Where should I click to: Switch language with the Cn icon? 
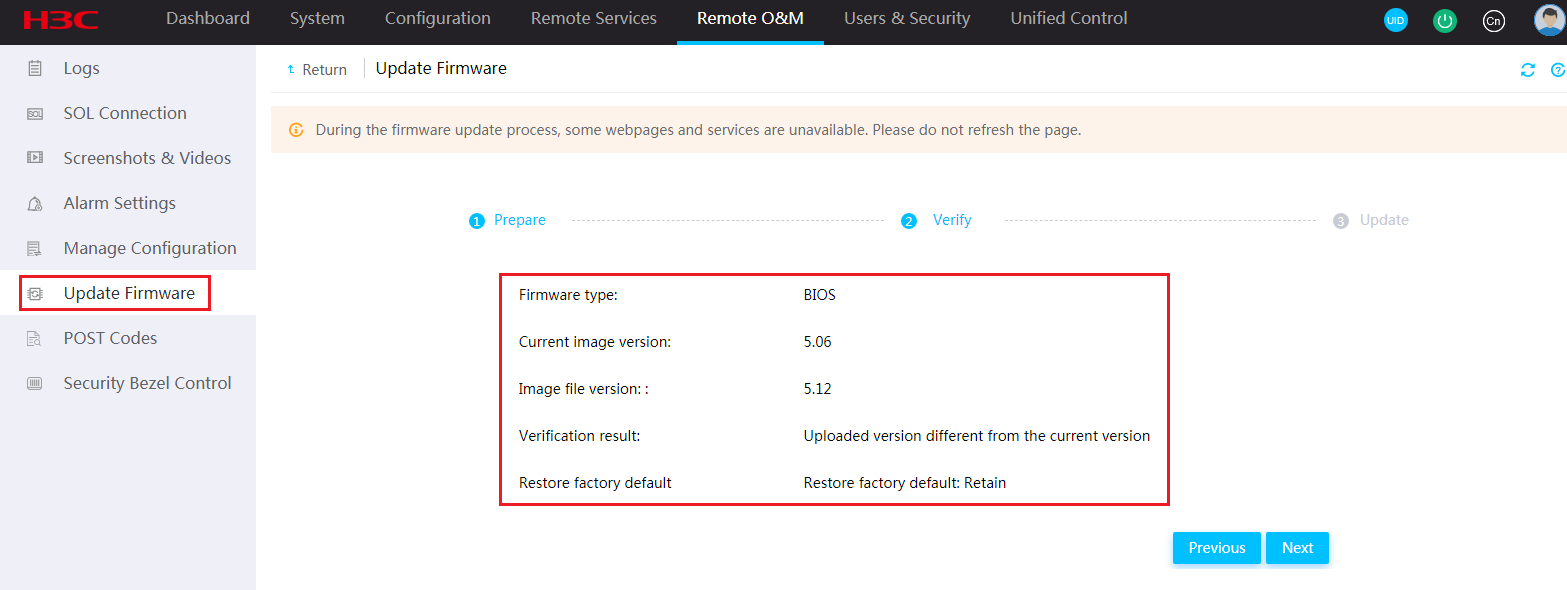coord(1494,20)
